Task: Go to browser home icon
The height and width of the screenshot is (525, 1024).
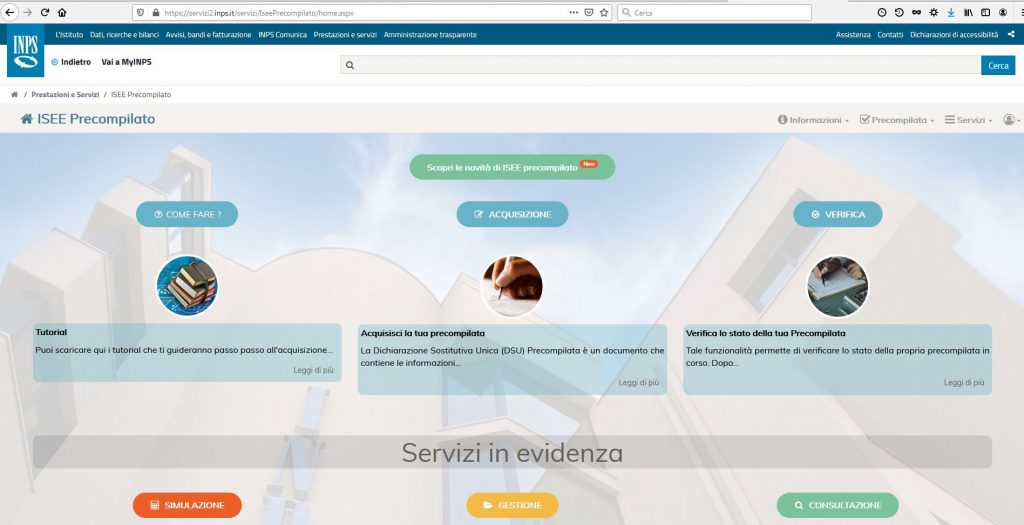Action: point(62,12)
